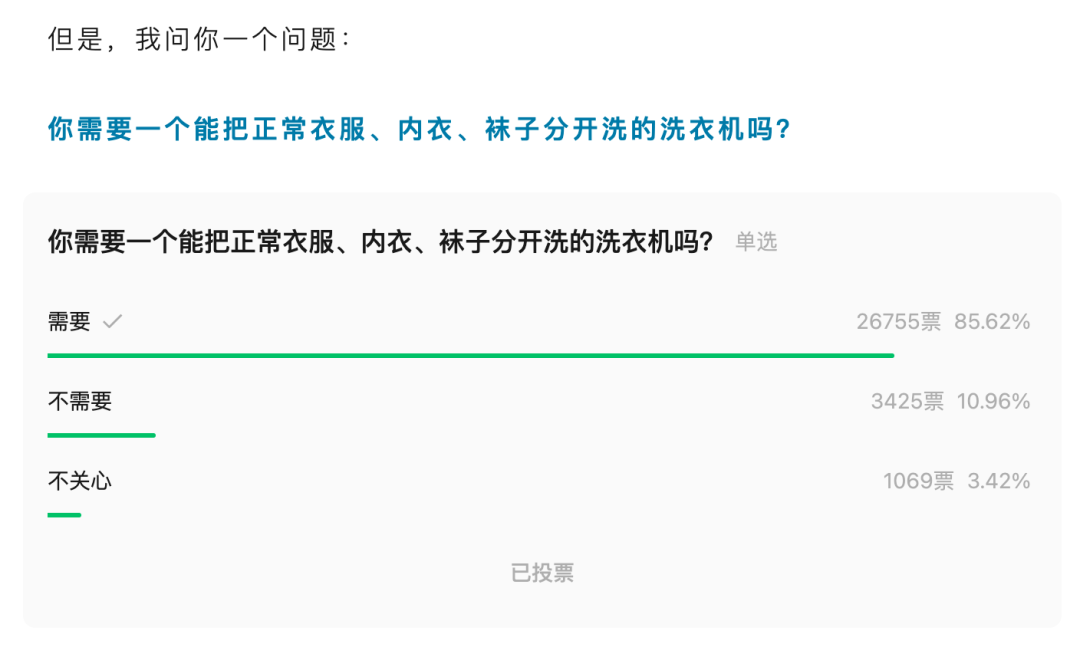
Task: Click the 已投票 button
Action: pyautogui.click(x=542, y=573)
